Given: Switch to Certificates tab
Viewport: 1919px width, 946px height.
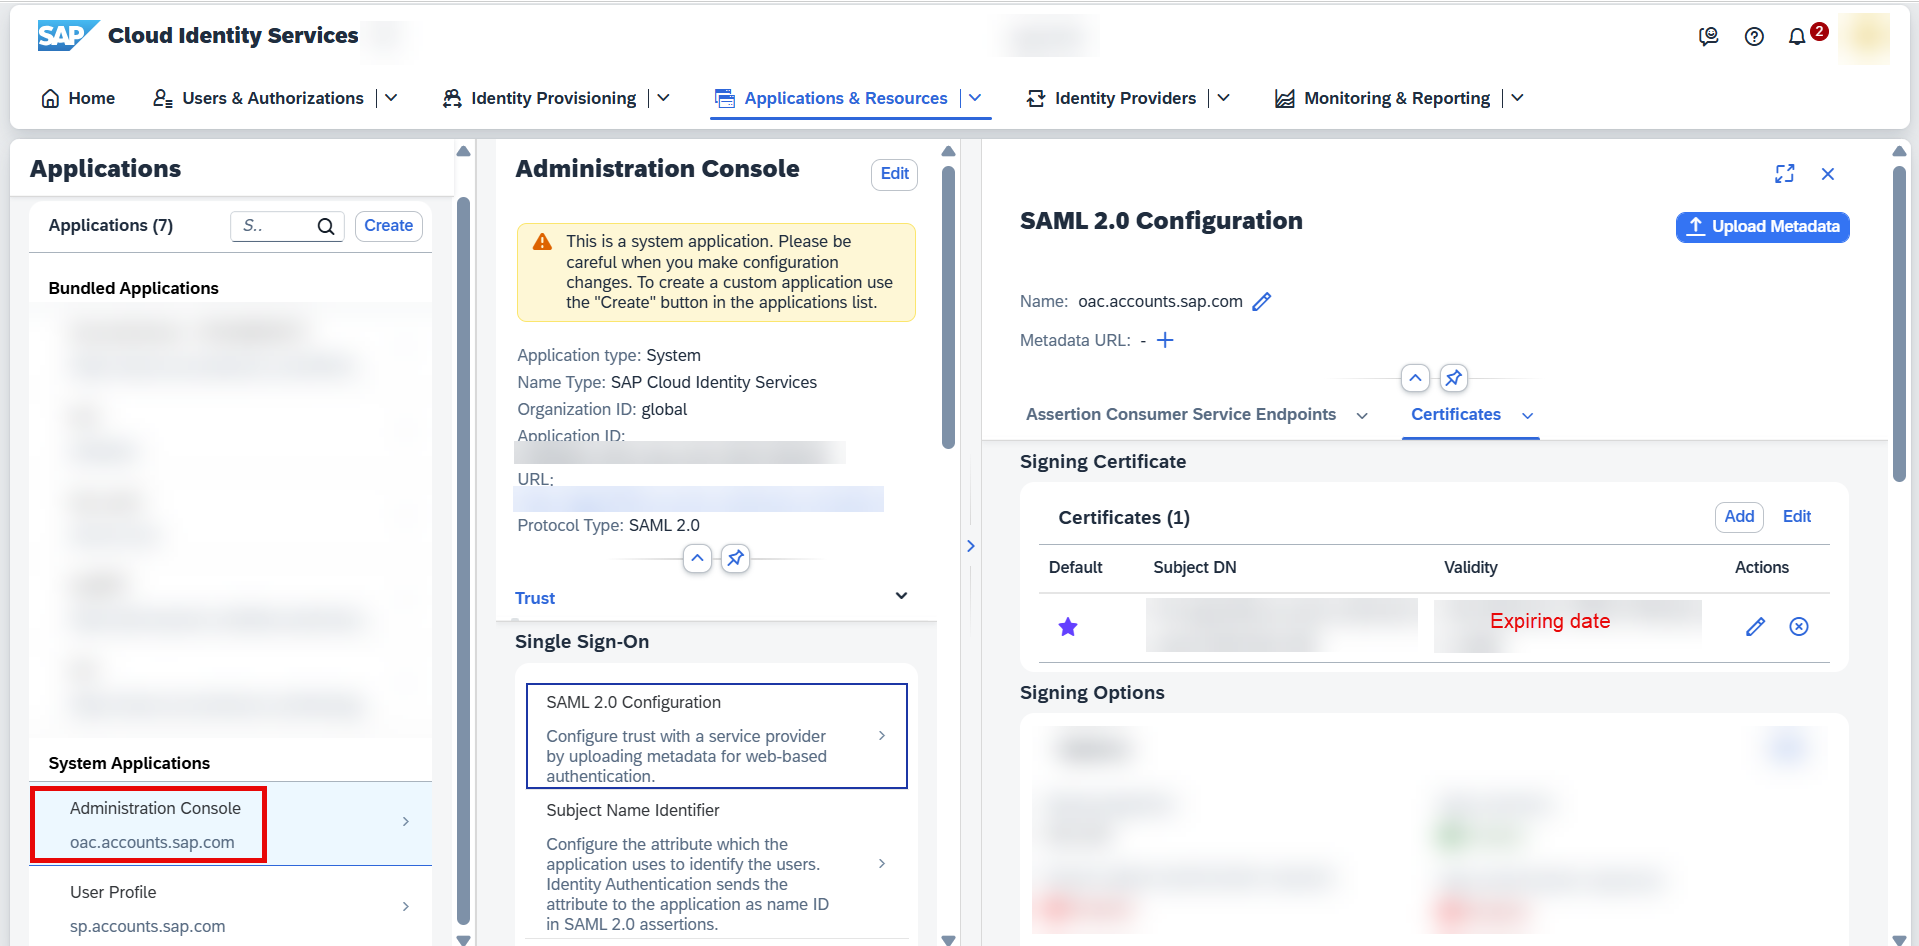Looking at the screenshot, I should pyautogui.click(x=1456, y=414).
